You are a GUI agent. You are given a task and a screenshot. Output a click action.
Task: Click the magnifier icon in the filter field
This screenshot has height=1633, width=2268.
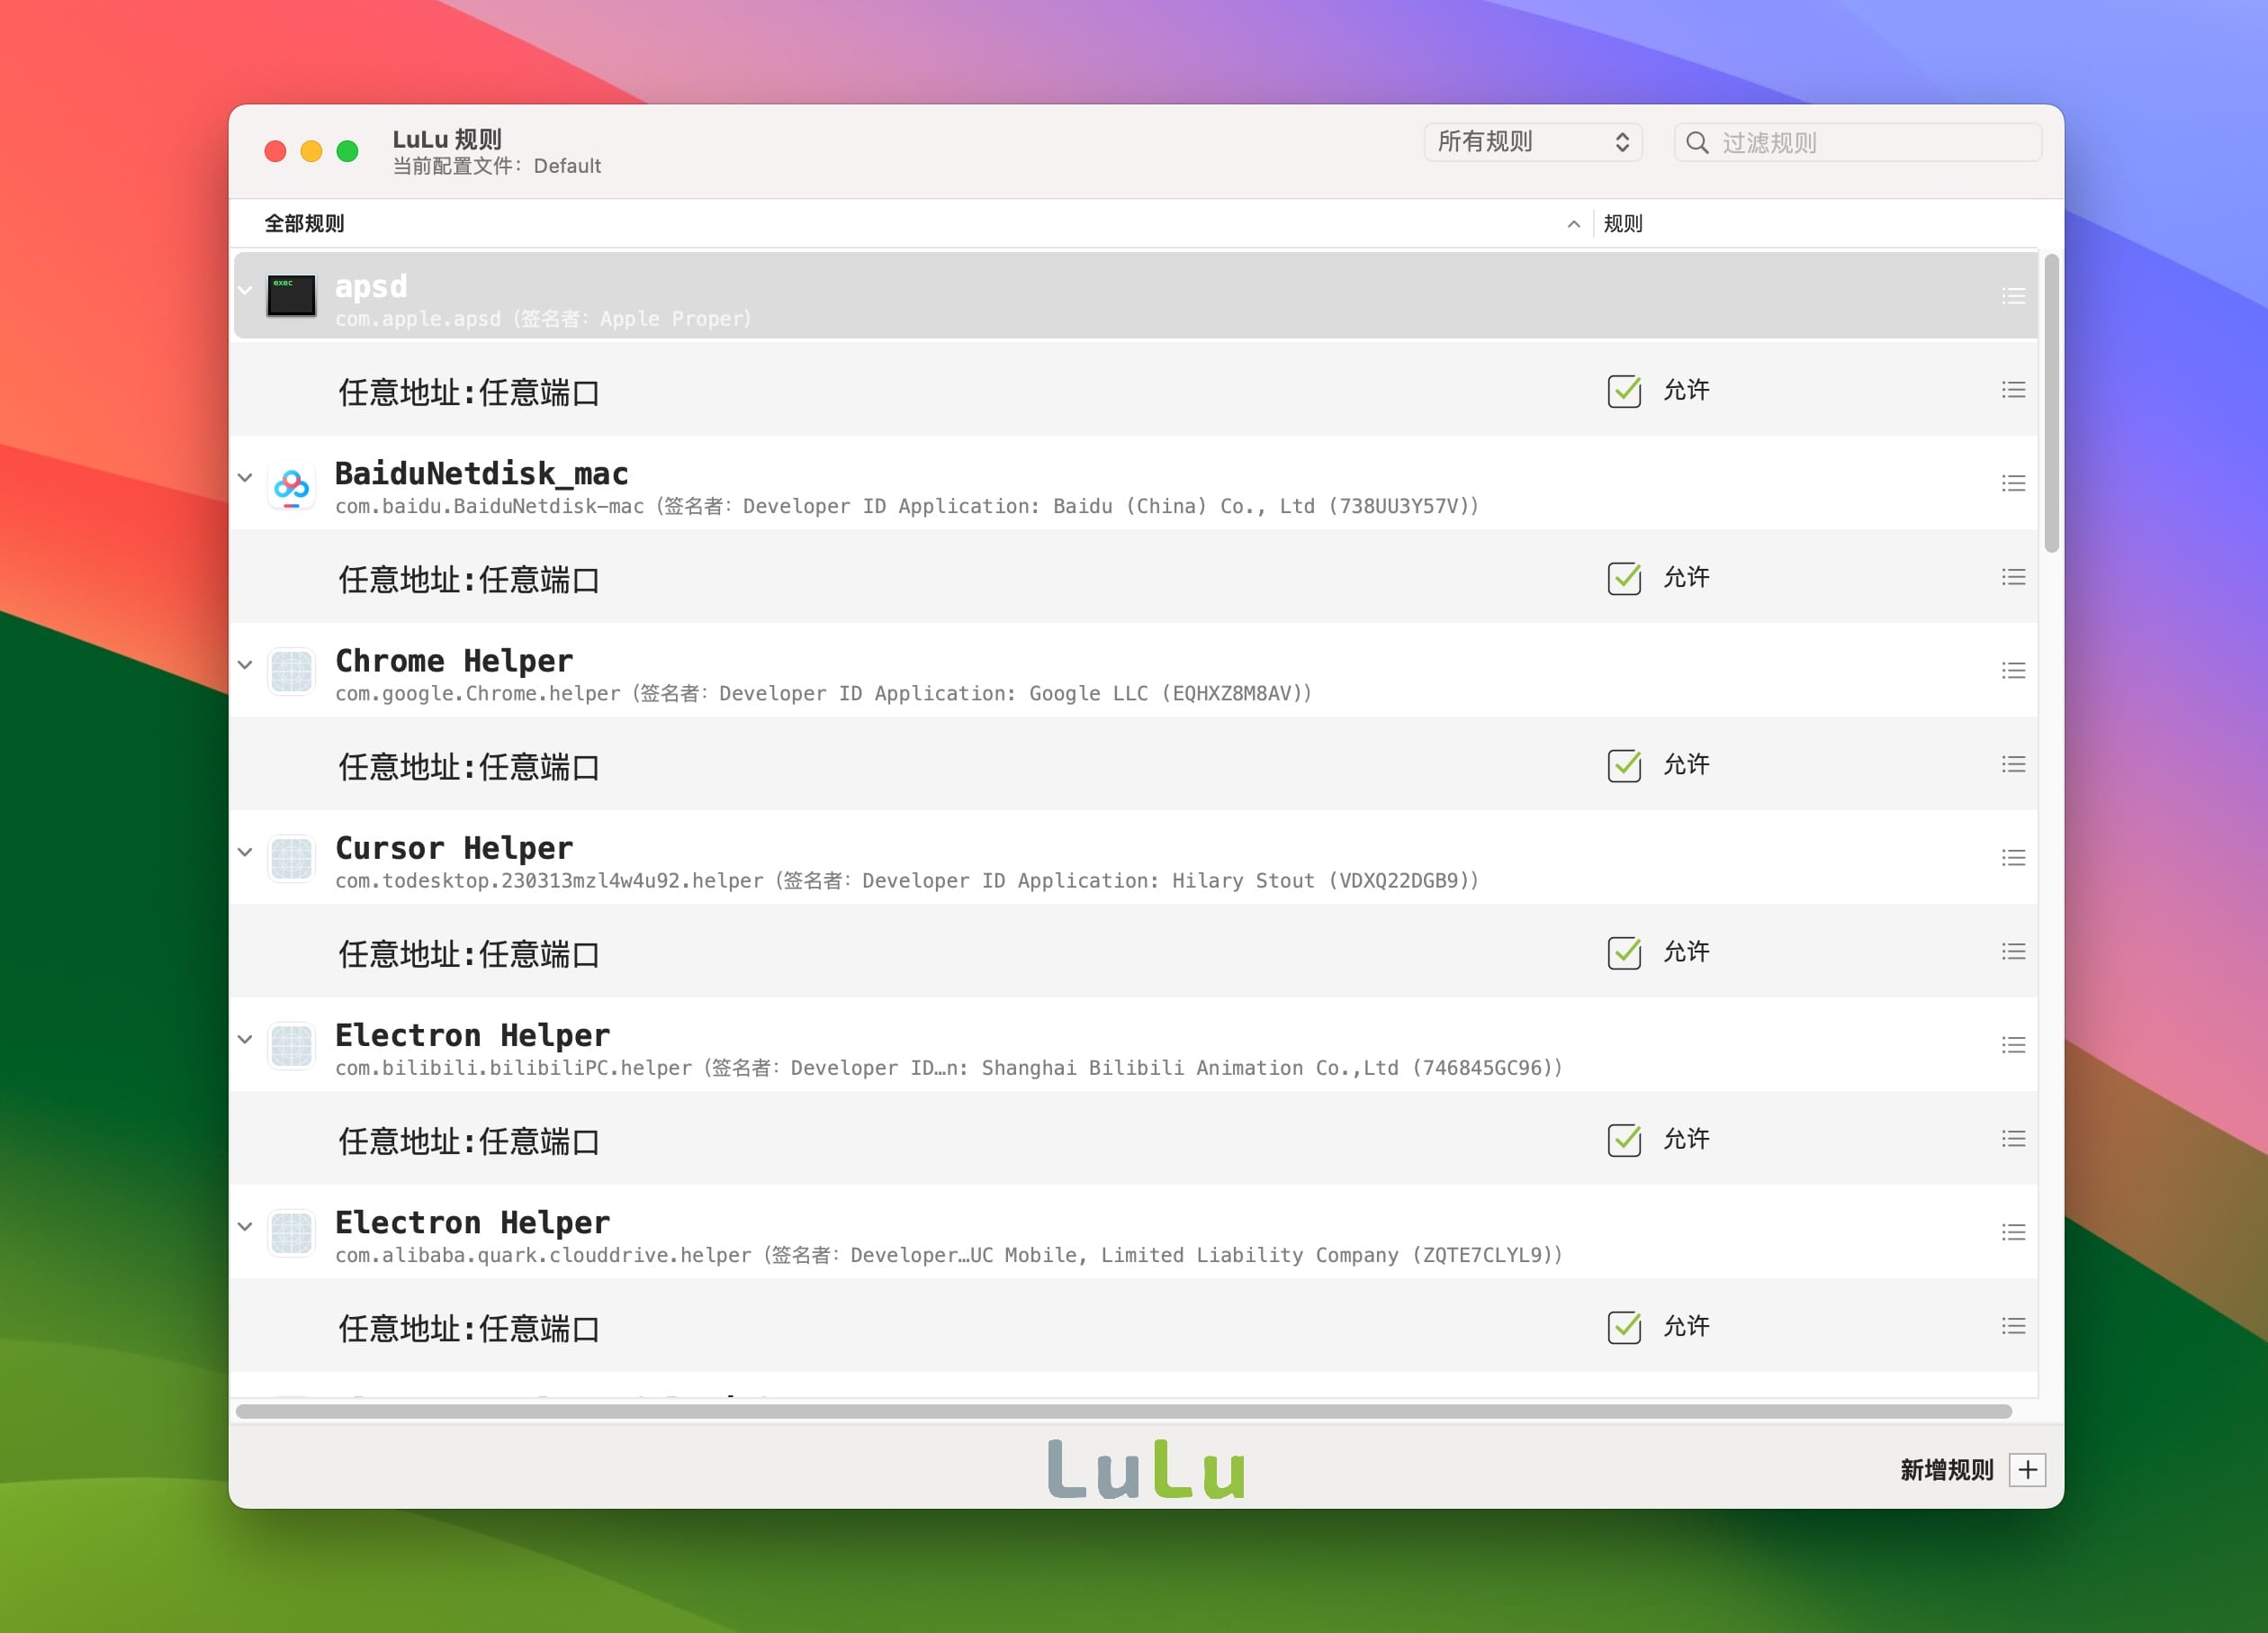[1697, 143]
